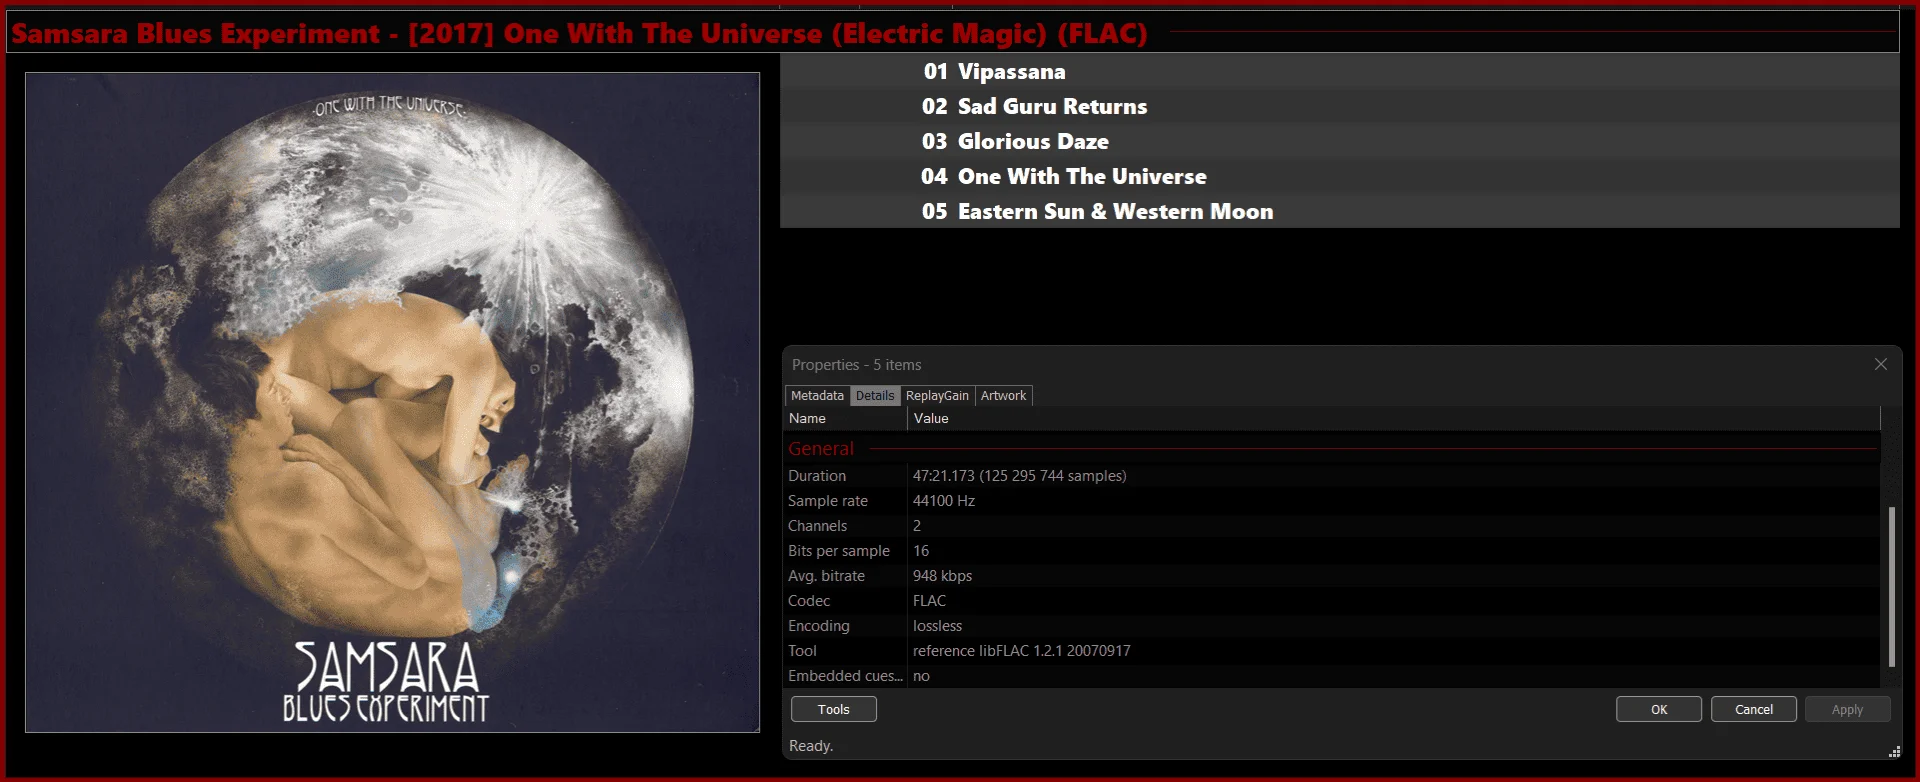Click the 47:21.173 duration value
Viewport: 1920px width, 782px height.
coord(1019,476)
